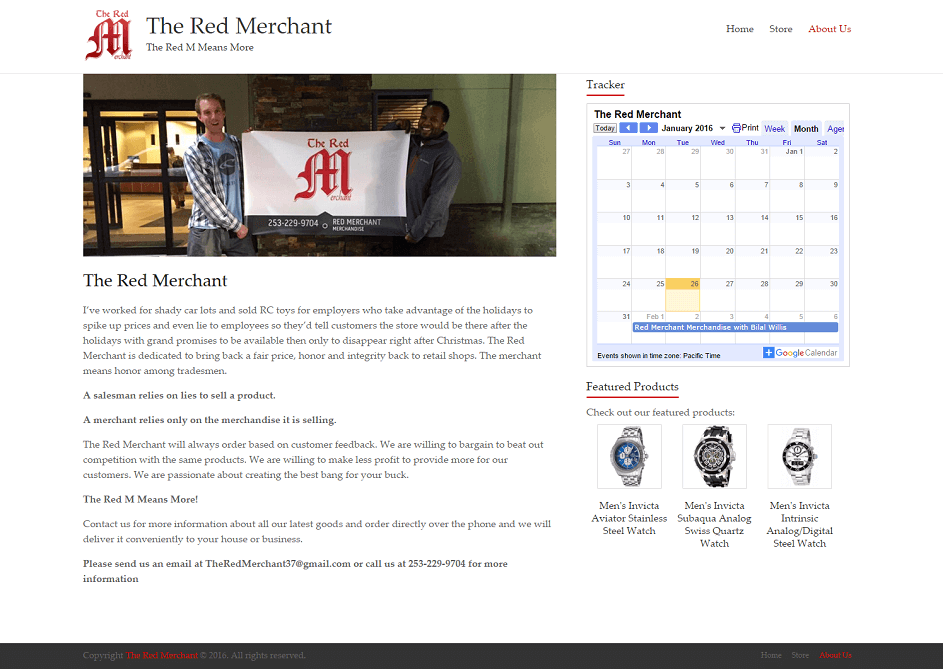Click The Red Merchant calendar title

click(x=637, y=114)
